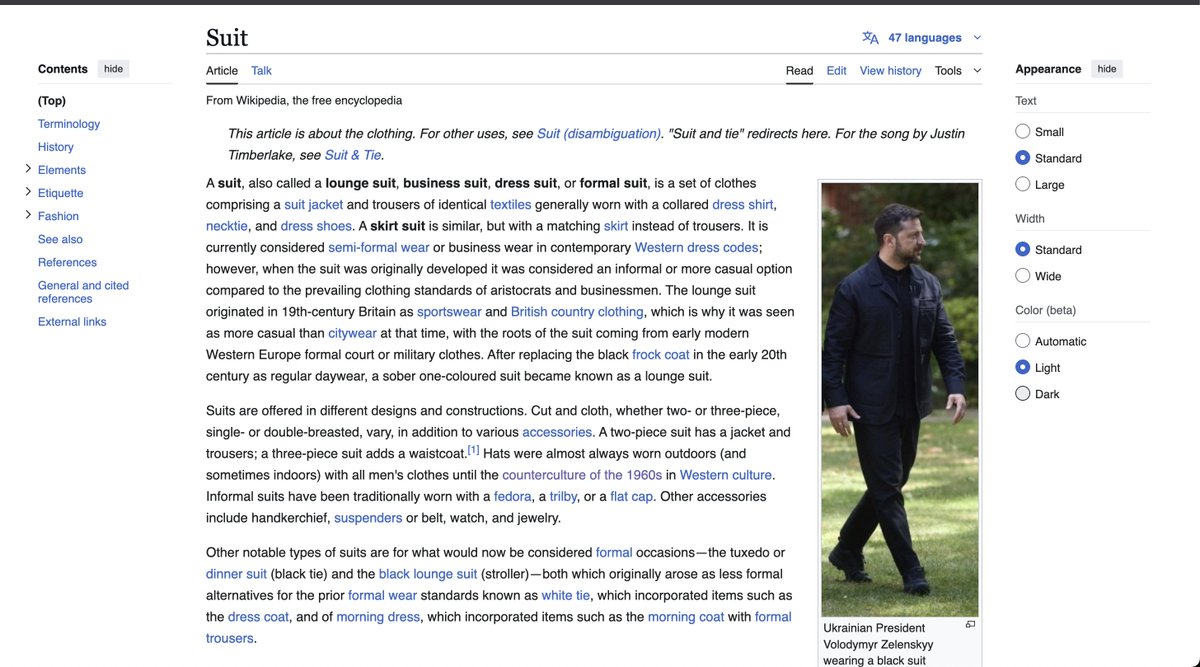Follow the semi-formal wear link
This screenshot has width=1200, height=667.
pos(379,247)
